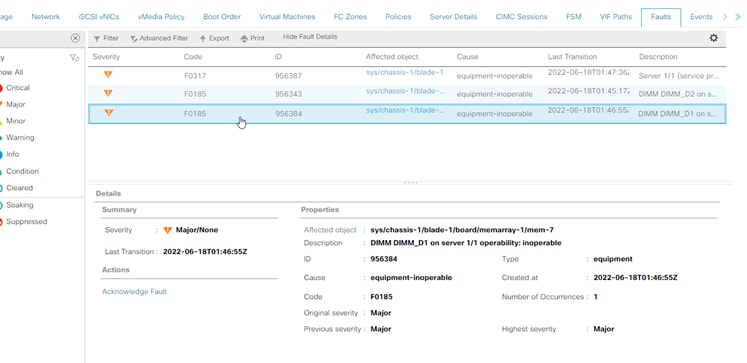This screenshot has width=747, height=363.
Task: Sort by the Code column header
Action: [193, 57]
